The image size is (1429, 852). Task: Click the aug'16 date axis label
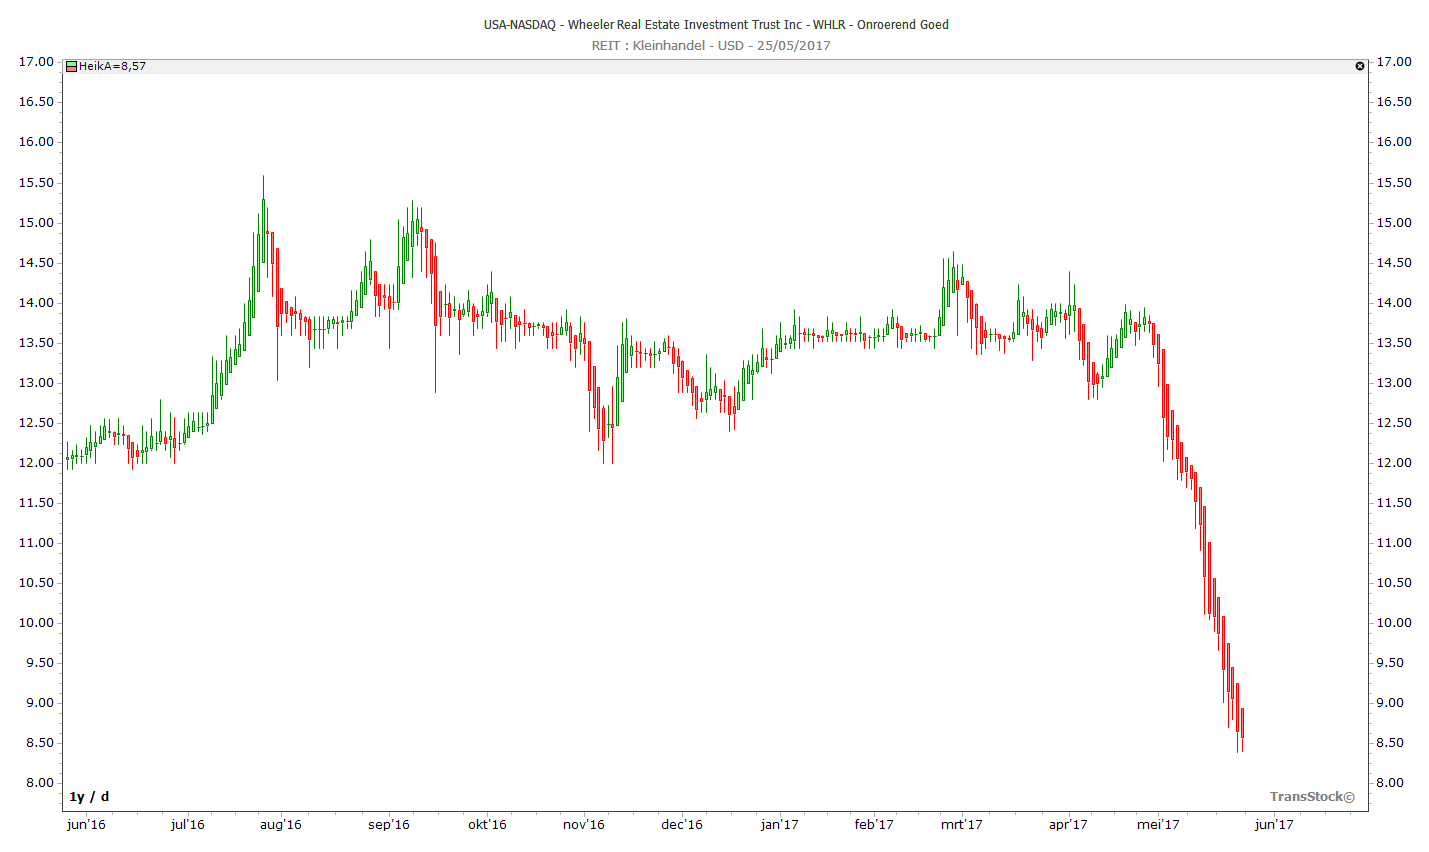click(281, 825)
